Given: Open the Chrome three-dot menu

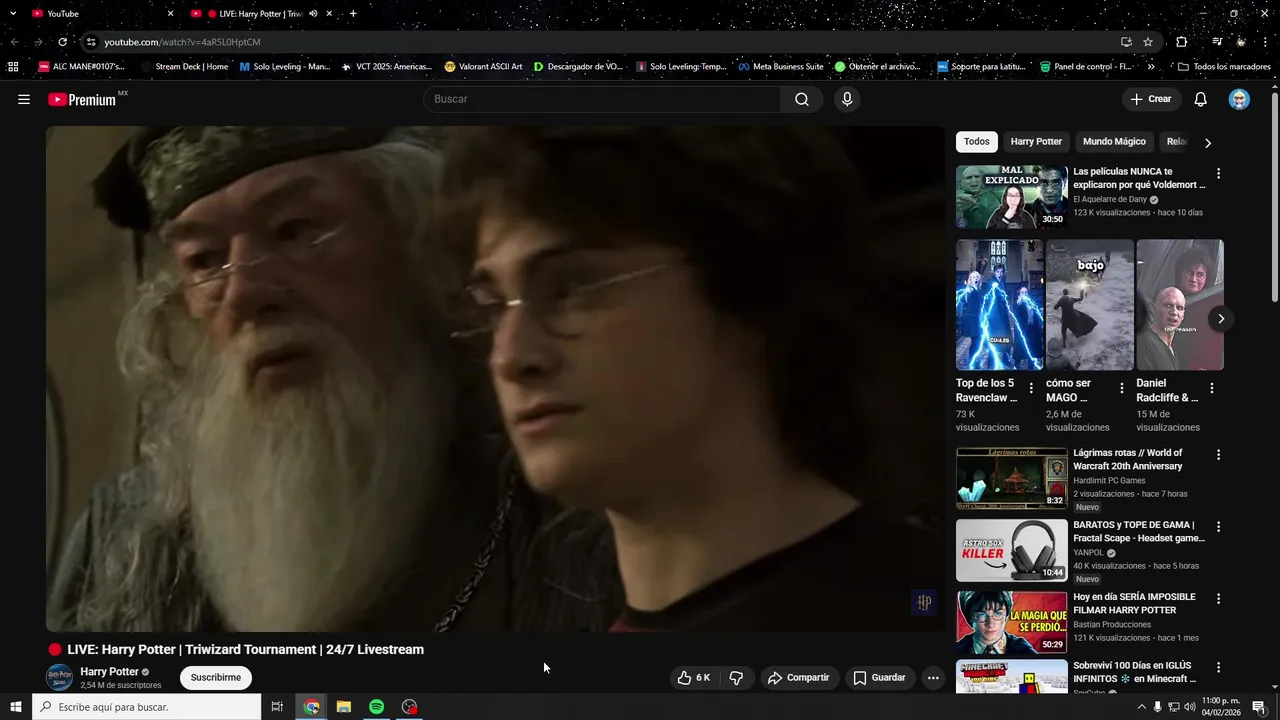Looking at the screenshot, I should [x=1265, y=42].
